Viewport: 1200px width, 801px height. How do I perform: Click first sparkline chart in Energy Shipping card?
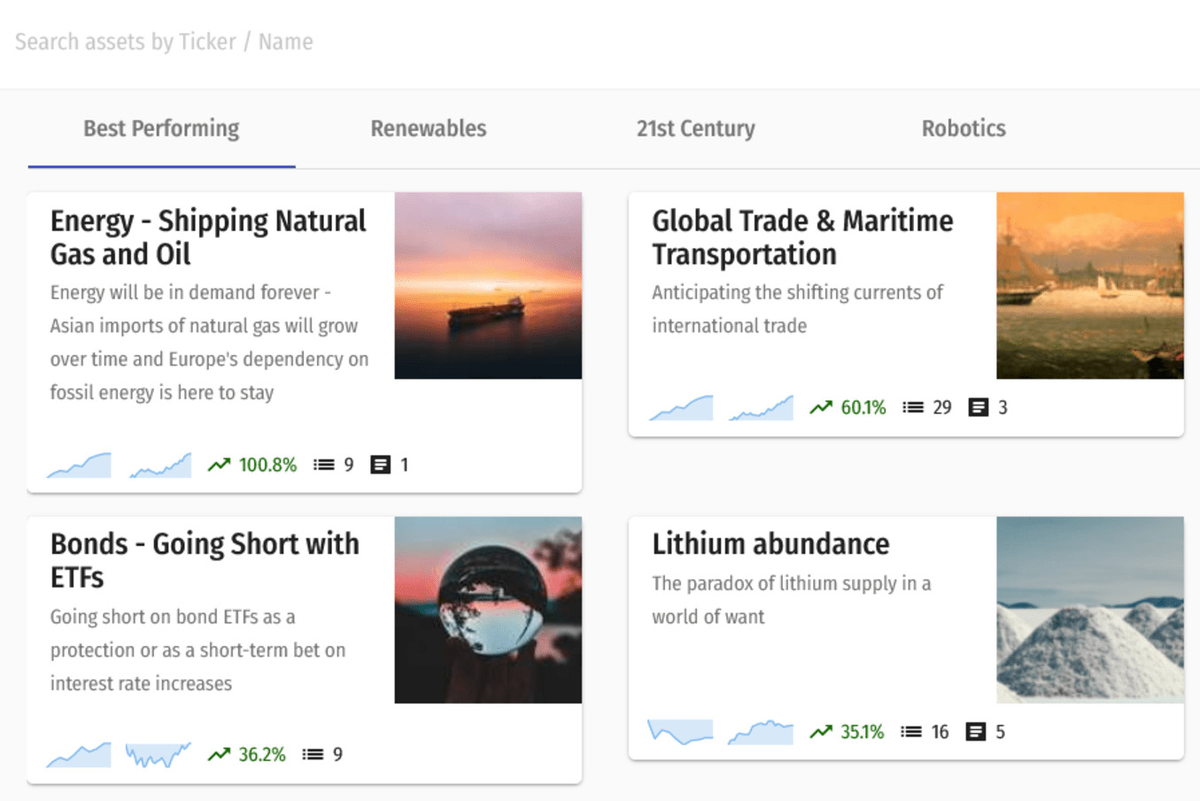79,465
